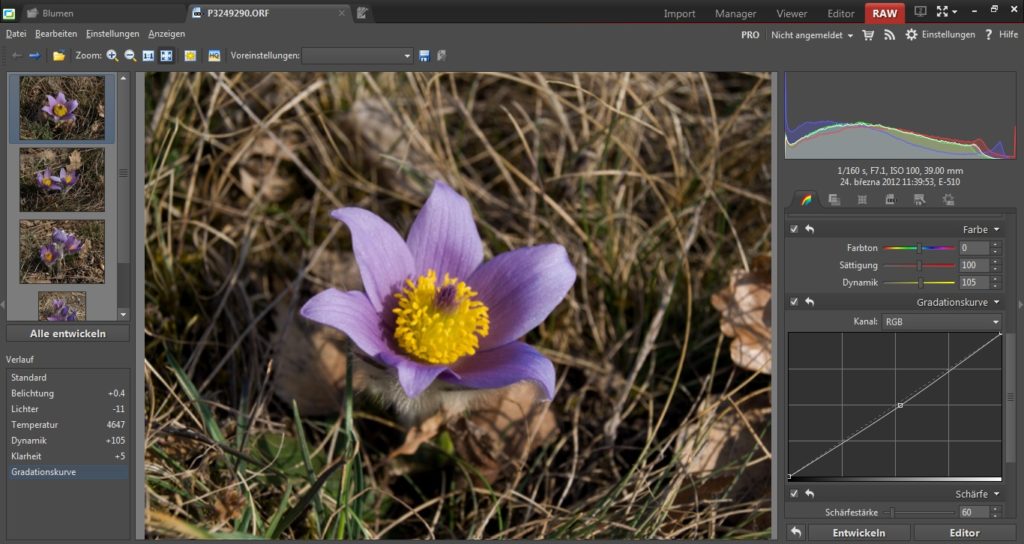Click the zoom out magnifier icon
This screenshot has height=544, width=1024.
(130, 56)
